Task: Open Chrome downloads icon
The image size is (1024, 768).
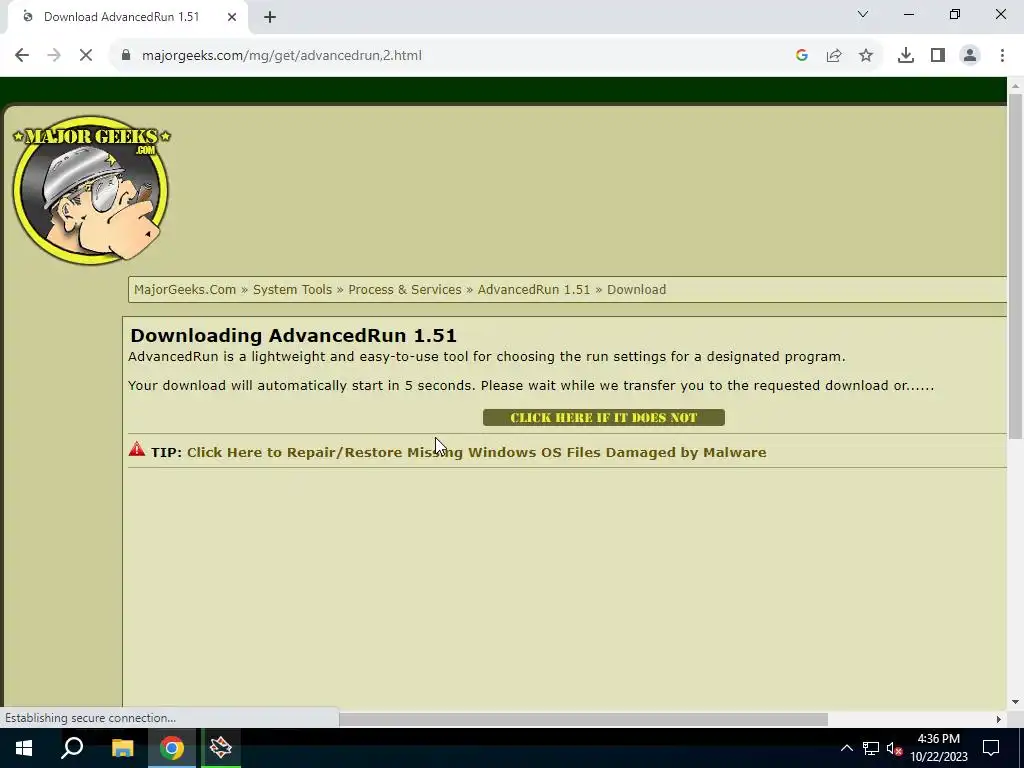Action: (906, 56)
